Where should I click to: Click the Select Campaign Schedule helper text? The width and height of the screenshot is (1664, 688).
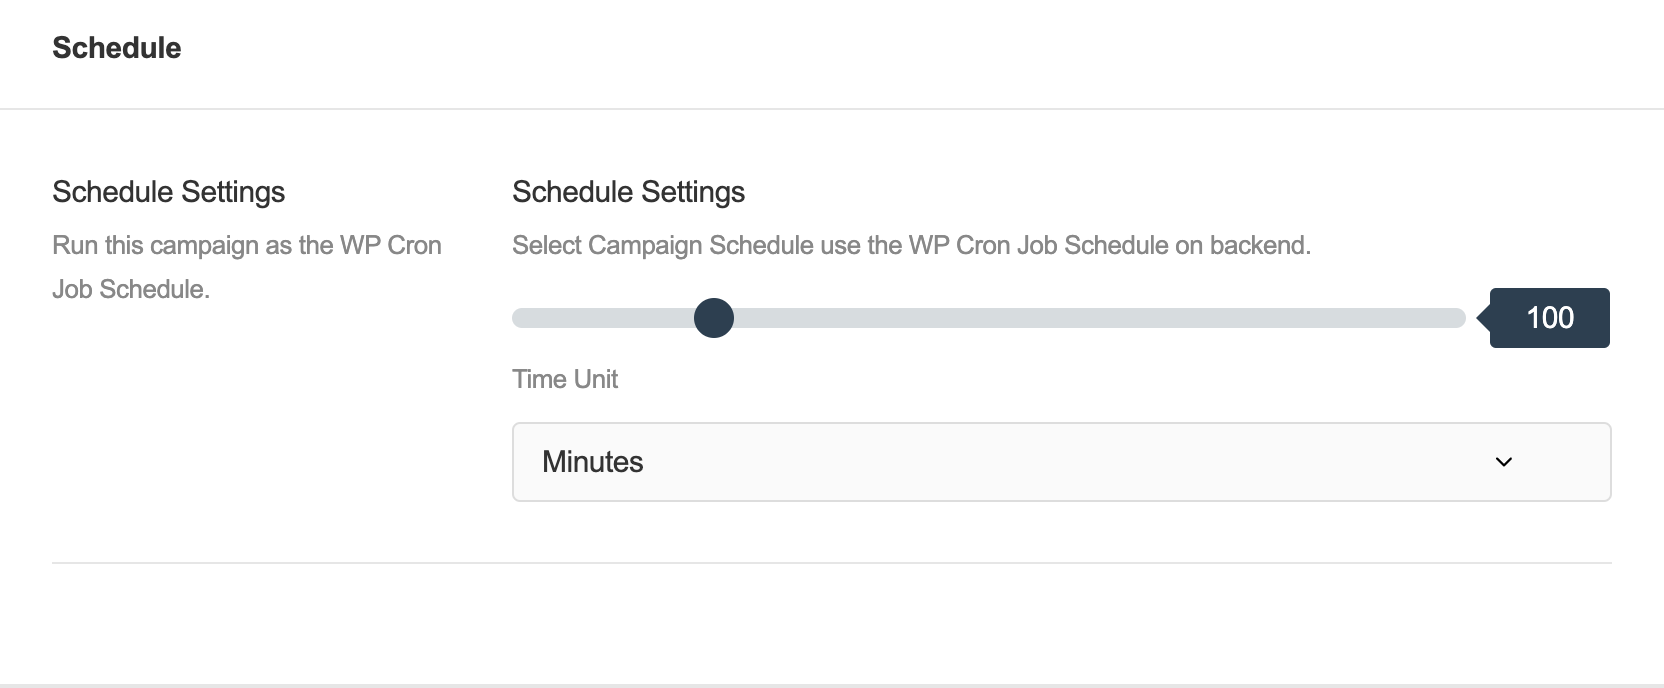click(x=911, y=244)
